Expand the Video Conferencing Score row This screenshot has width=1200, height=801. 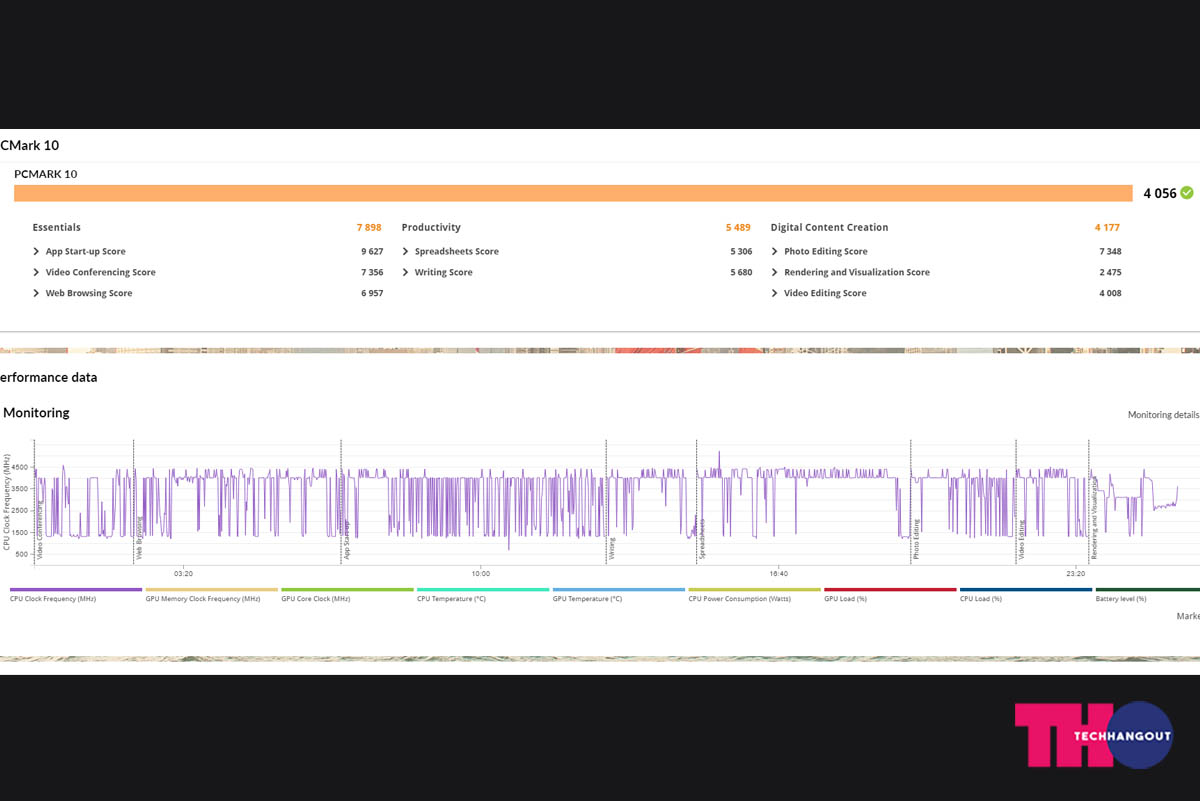(x=36, y=273)
